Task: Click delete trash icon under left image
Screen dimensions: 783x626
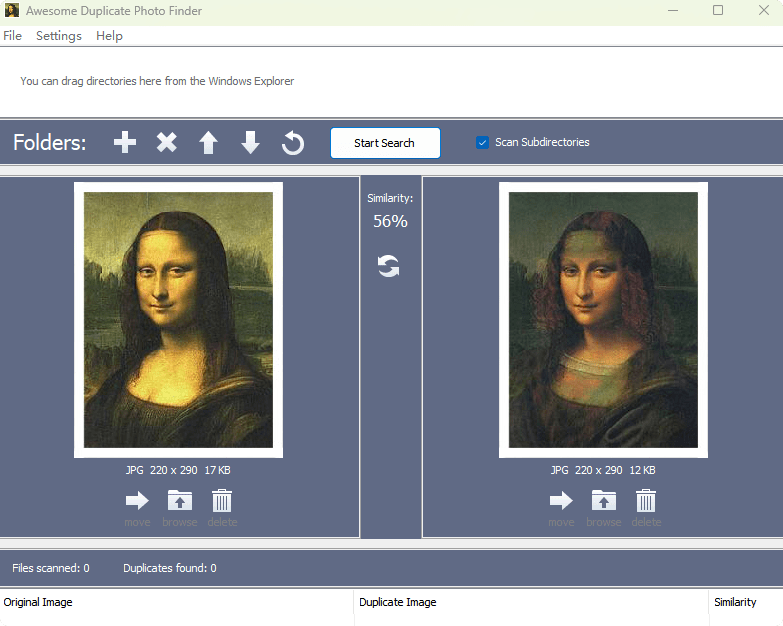Action: pos(222,500)
